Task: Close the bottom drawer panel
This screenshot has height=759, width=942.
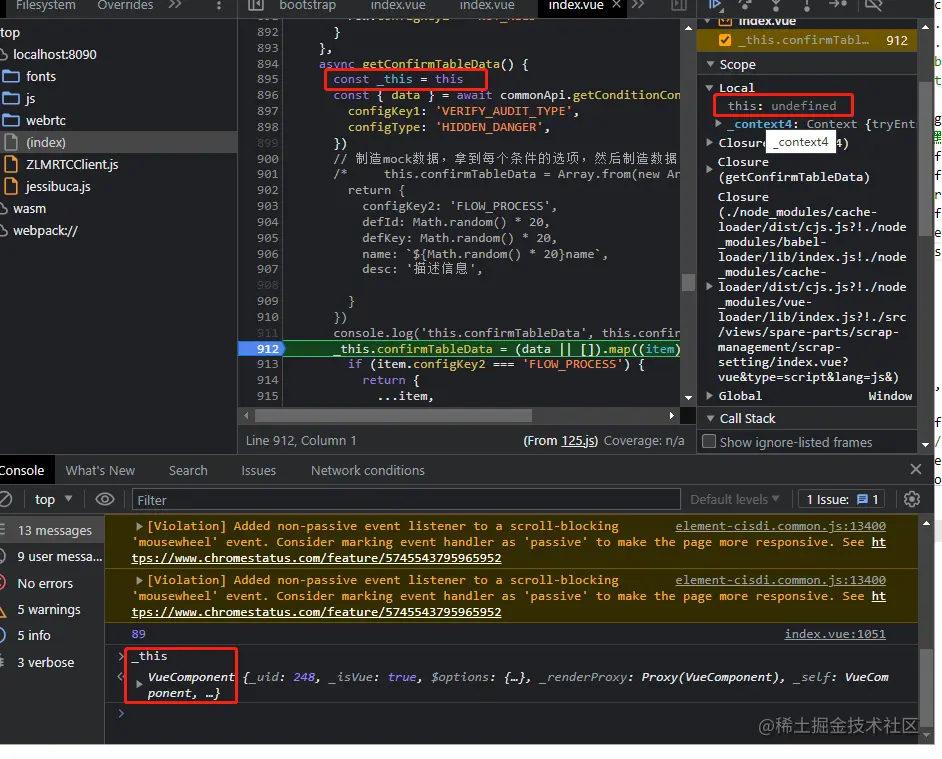Action: tap(916, 469)
